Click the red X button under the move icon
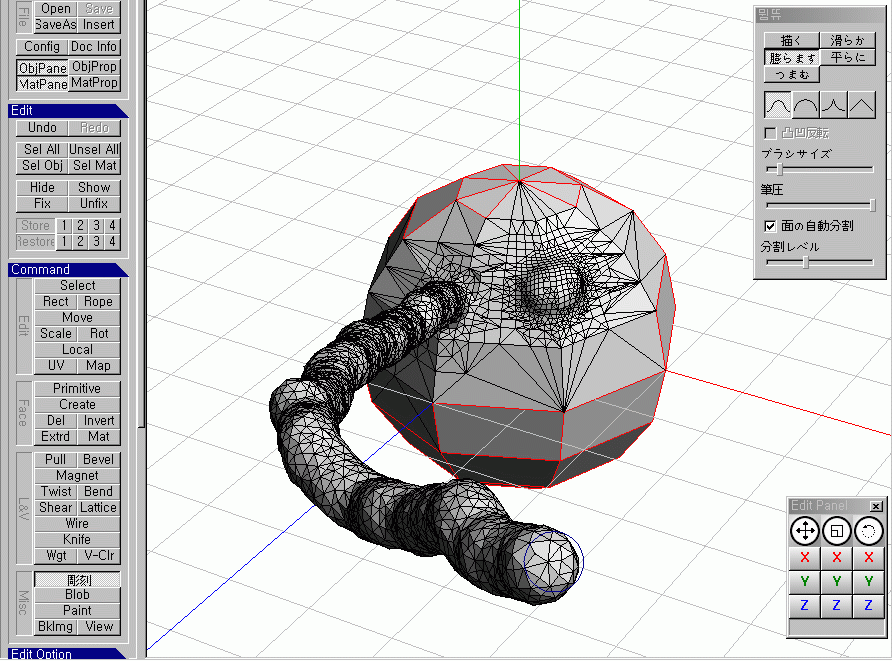This screenshot has height=661, width=892. (804, 557)
